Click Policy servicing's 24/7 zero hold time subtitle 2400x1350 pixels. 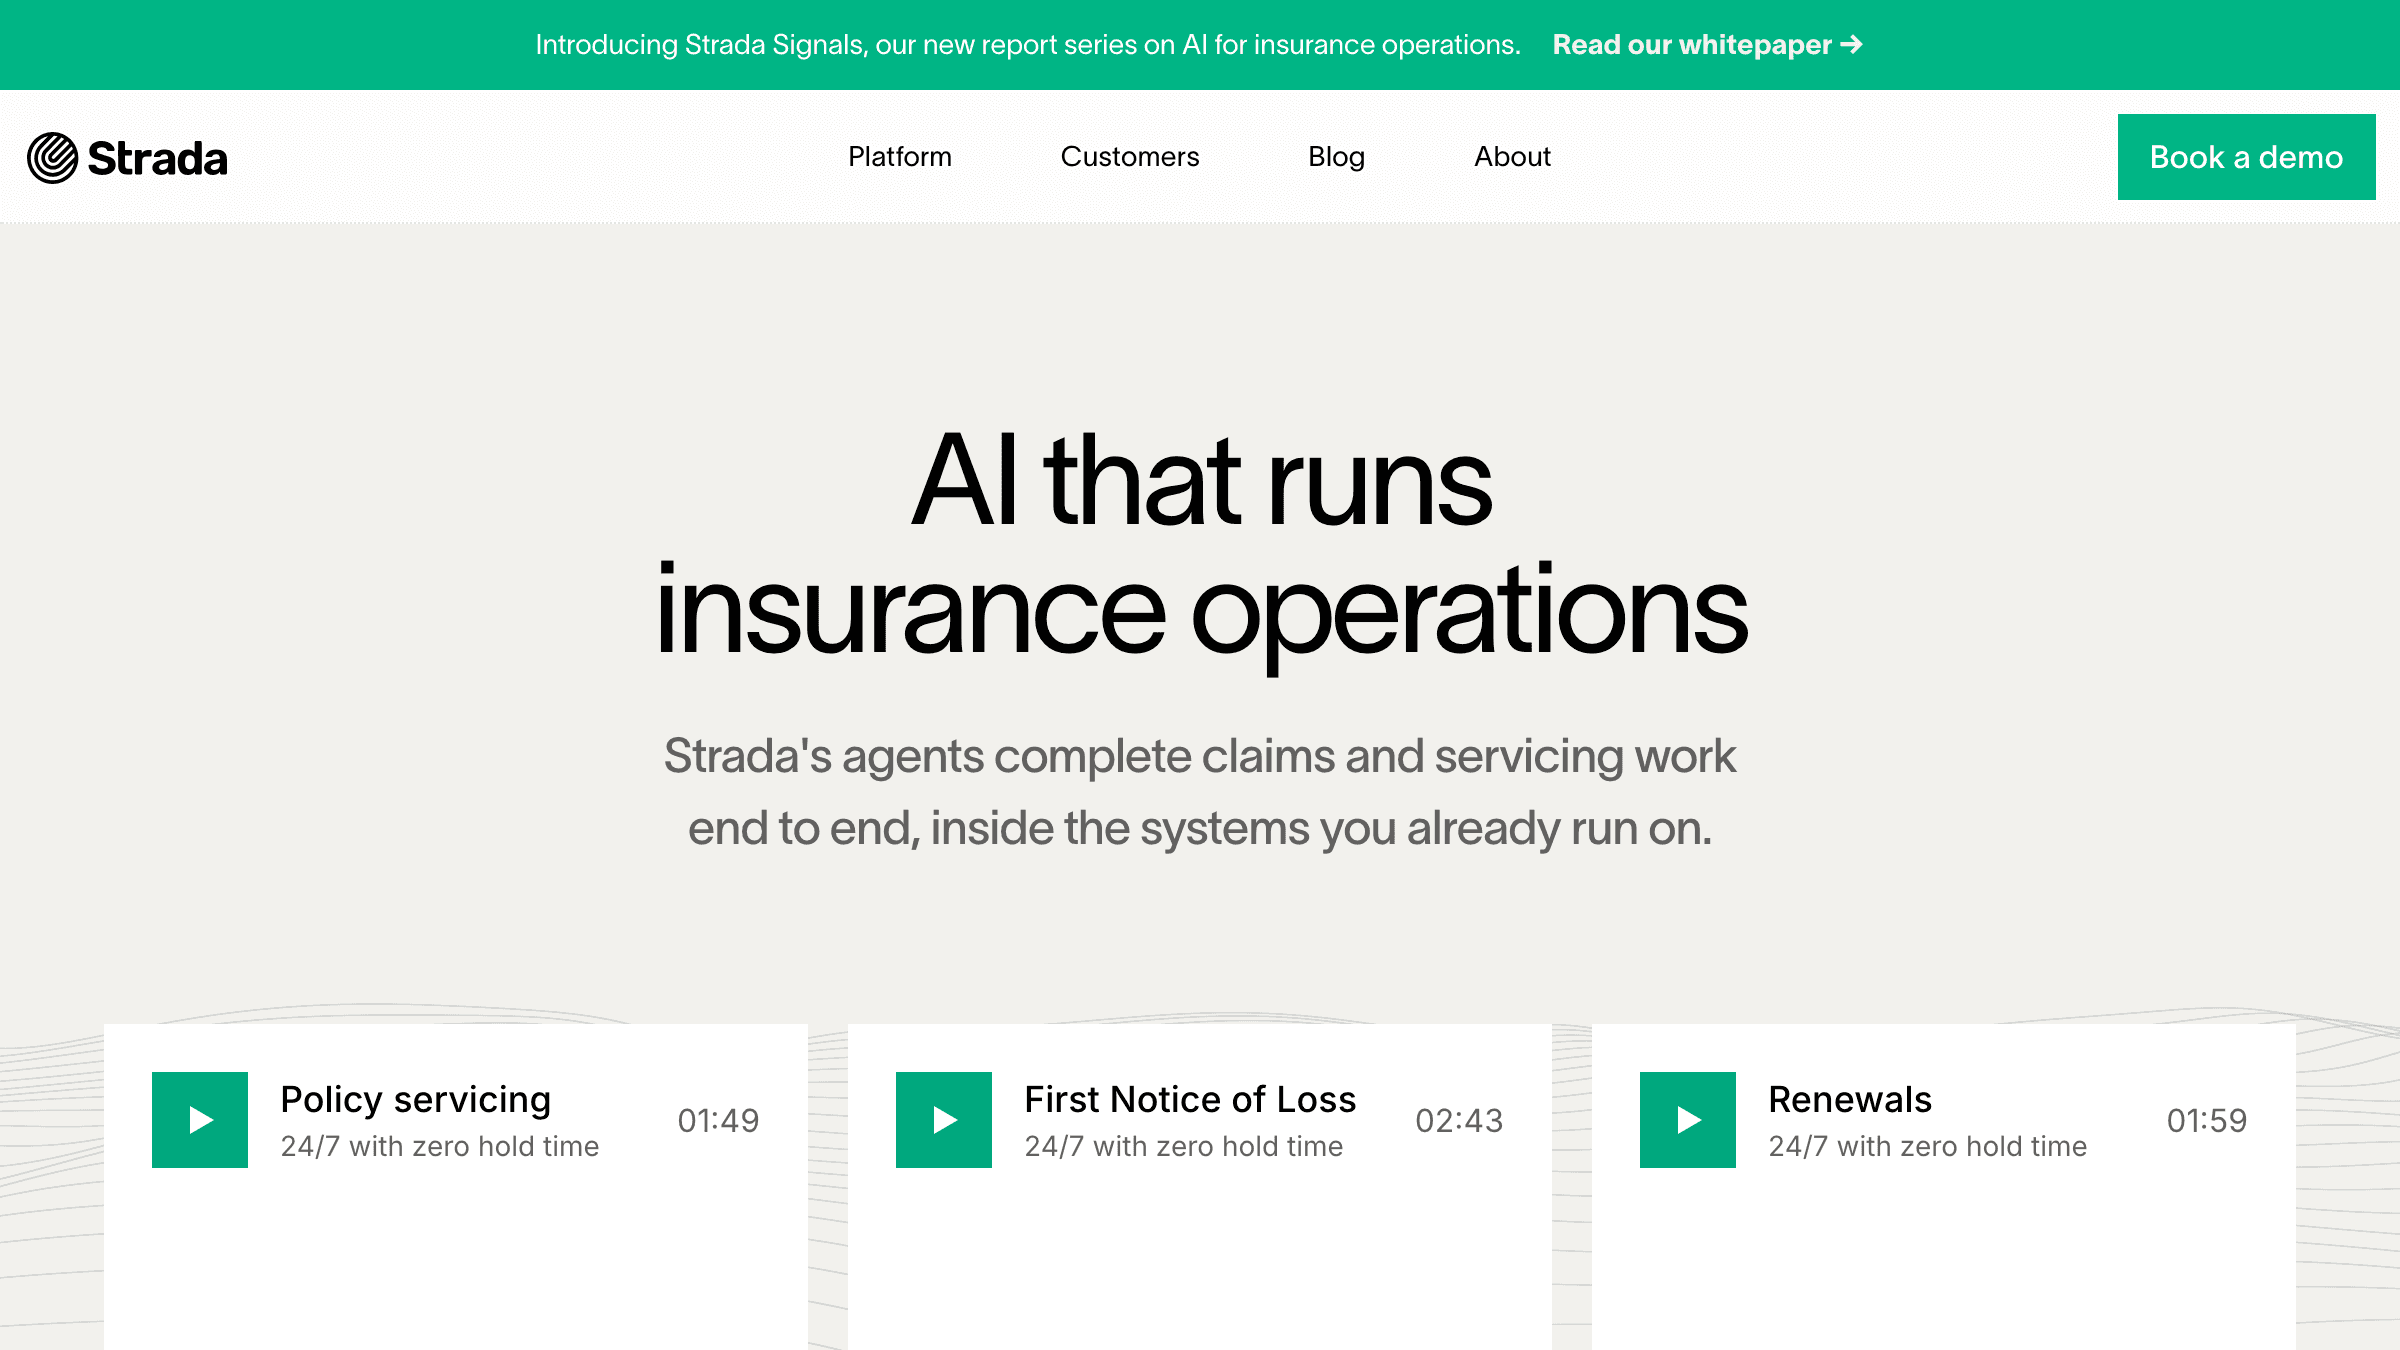click(x=440, y=1146)
